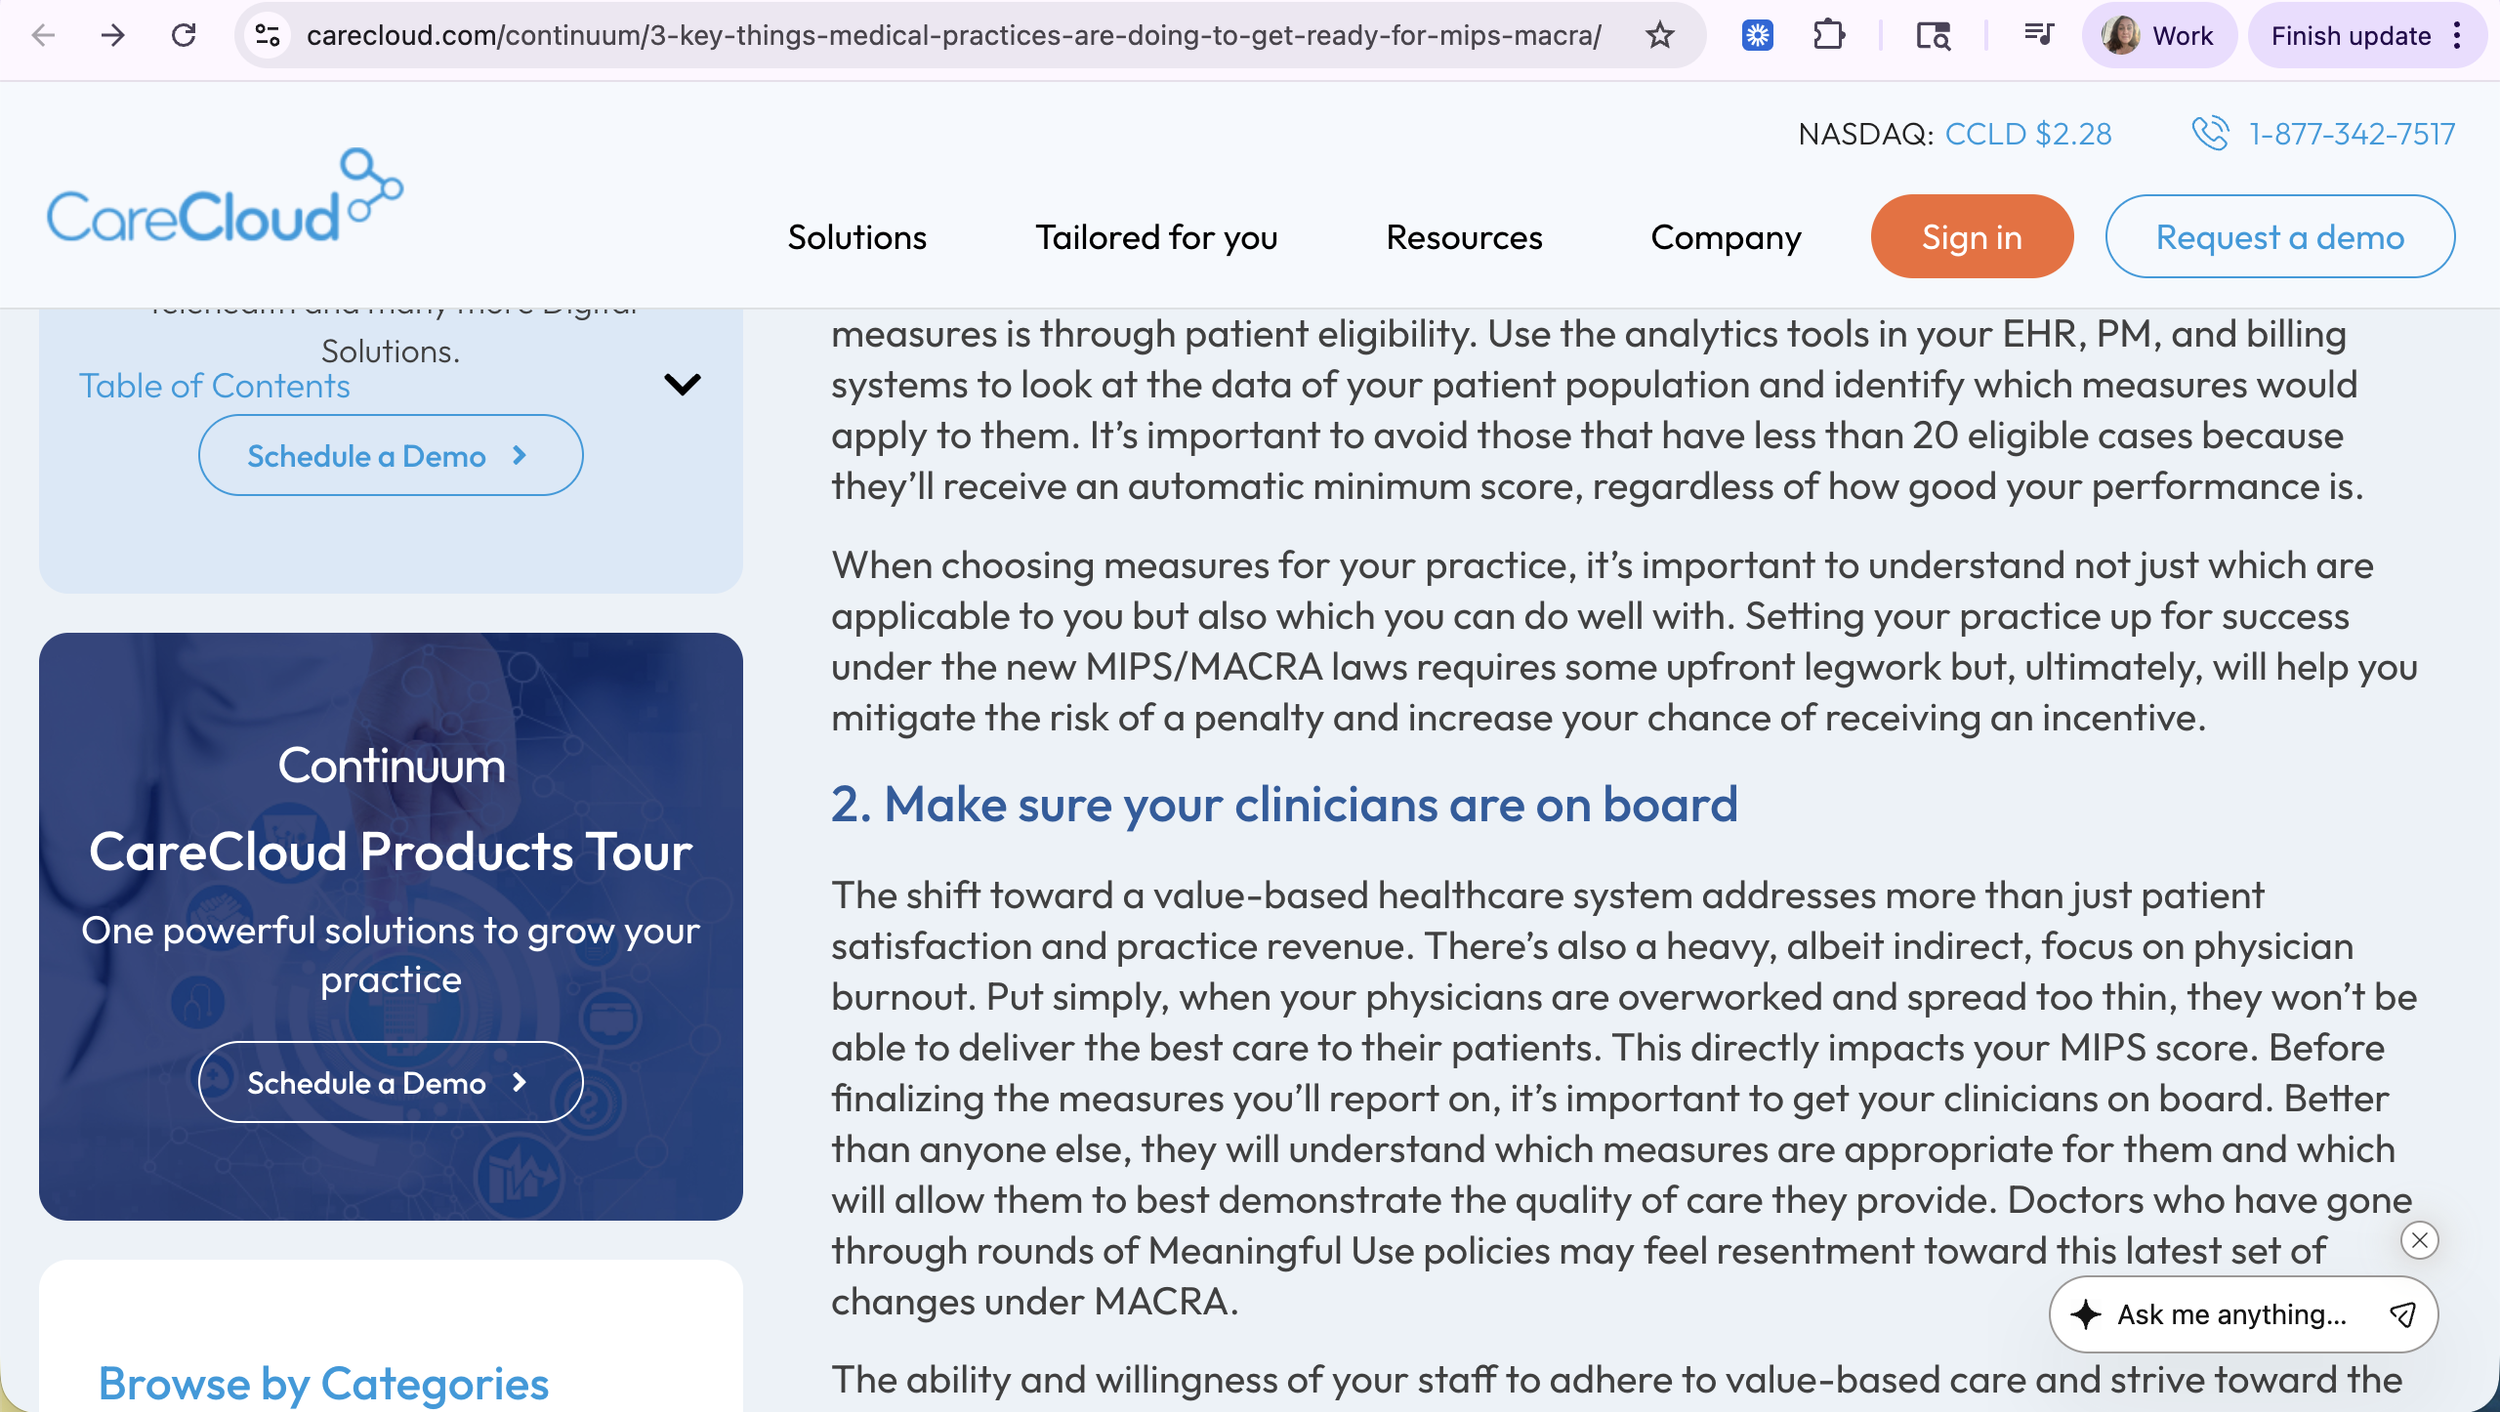Close the Ask me anything widget
Screen dimensions: 2500x1412
tap(2419, 1241)
